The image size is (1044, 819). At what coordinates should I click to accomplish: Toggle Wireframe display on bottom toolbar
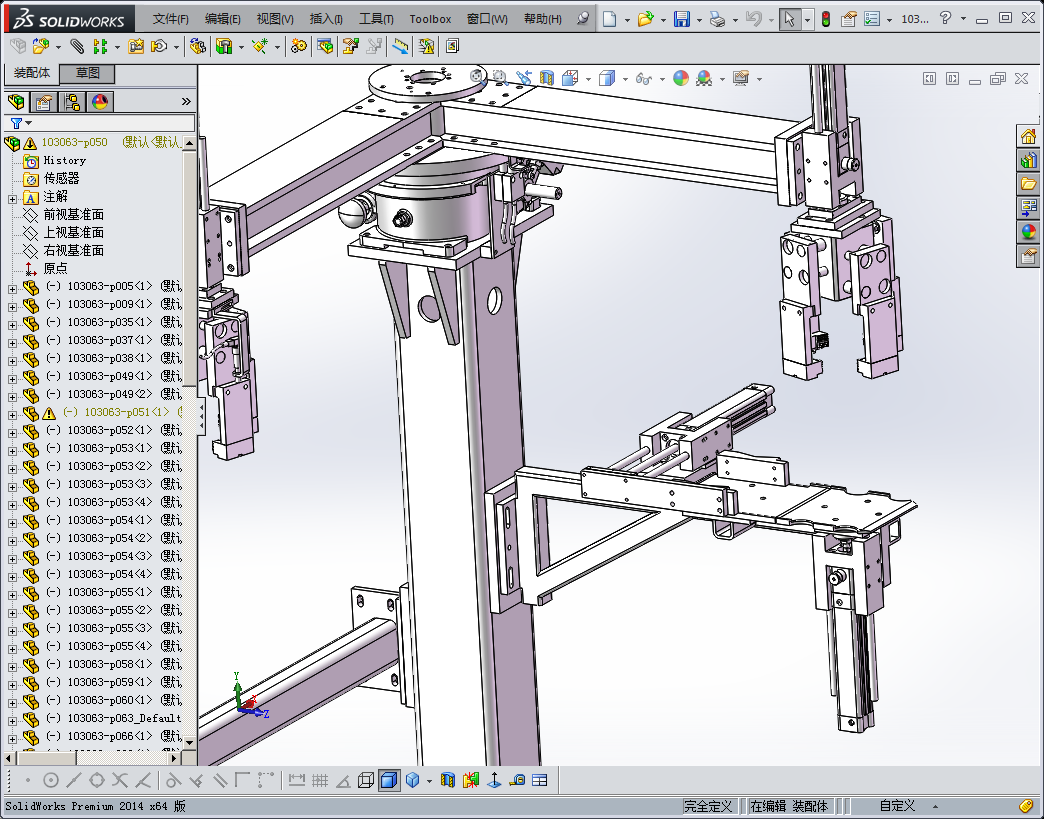pos(366,780)
